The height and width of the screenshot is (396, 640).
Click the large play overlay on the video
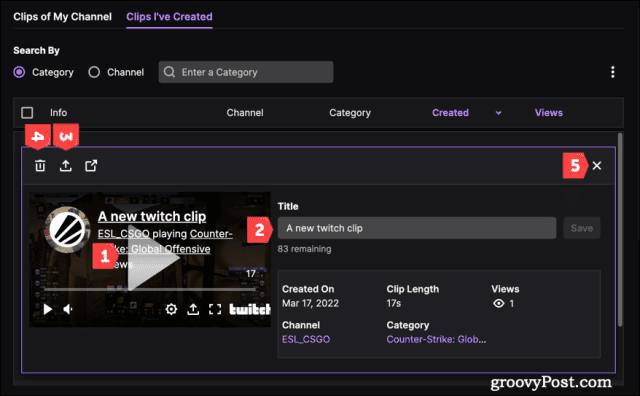pos(153,257)
